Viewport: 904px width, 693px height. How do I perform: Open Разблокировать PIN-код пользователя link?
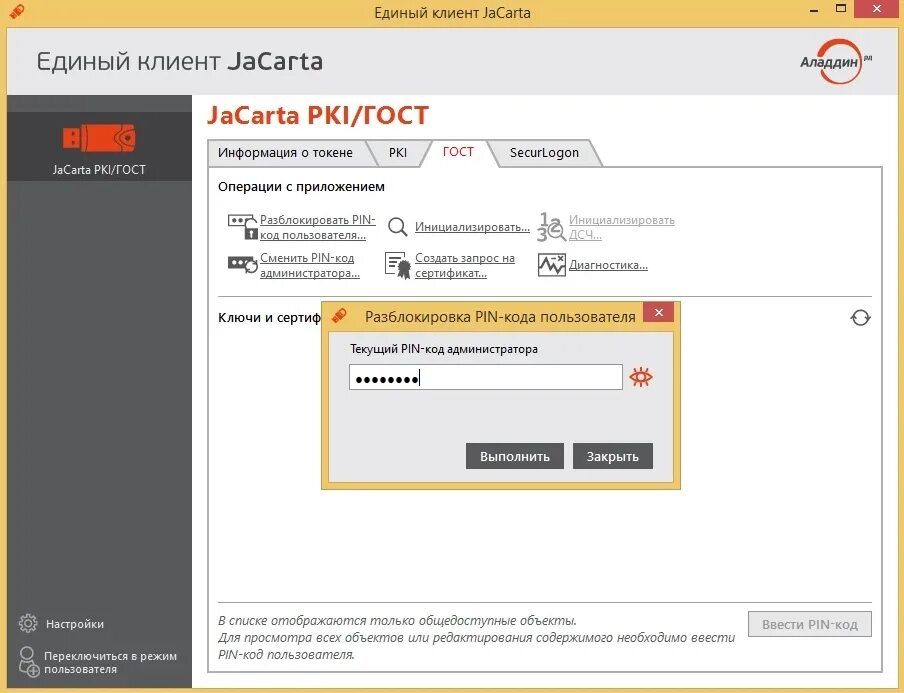(318, 227)
